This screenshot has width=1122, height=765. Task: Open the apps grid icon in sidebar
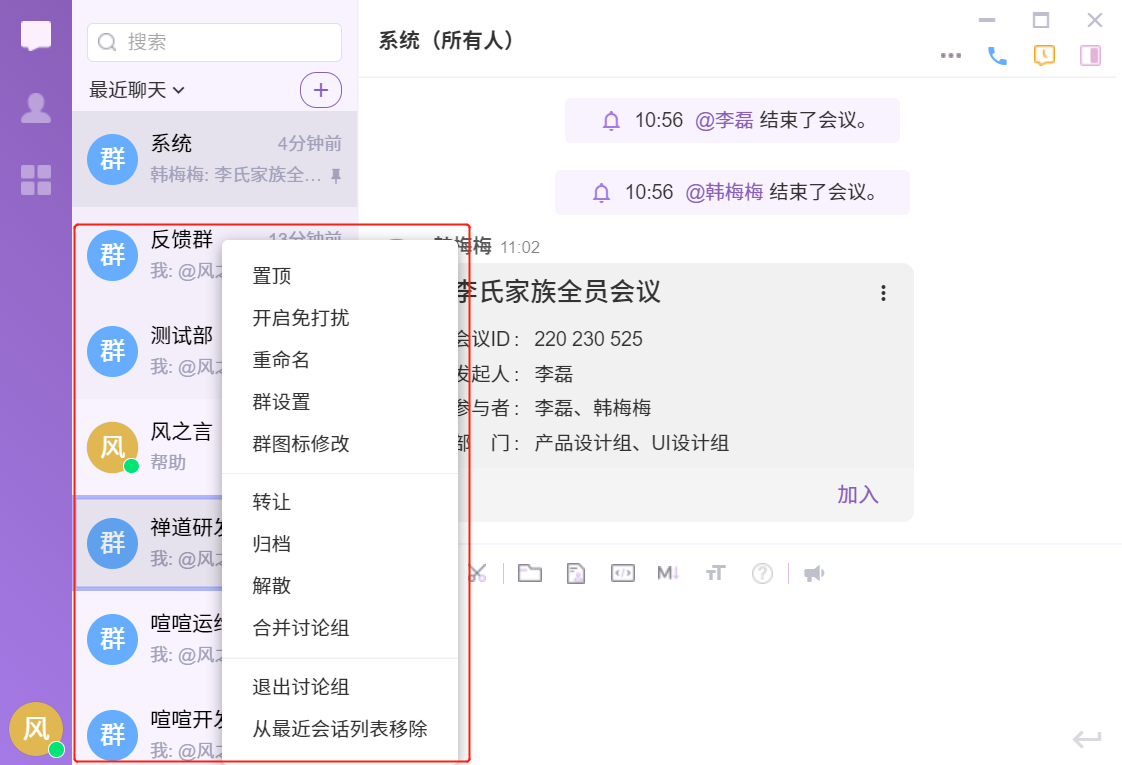(x=36, y=180)
